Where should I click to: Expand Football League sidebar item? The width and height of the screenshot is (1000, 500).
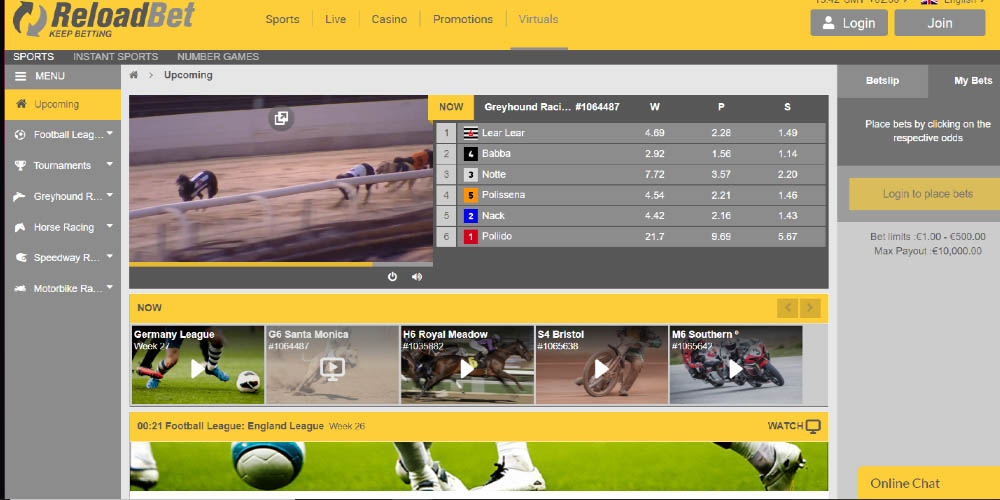click(x=109, y=134)
